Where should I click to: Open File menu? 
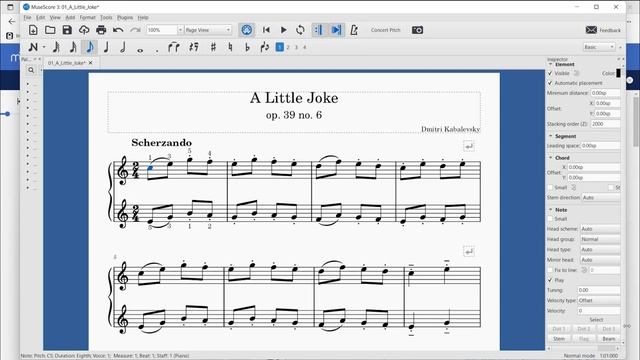(x=27, y=18)
